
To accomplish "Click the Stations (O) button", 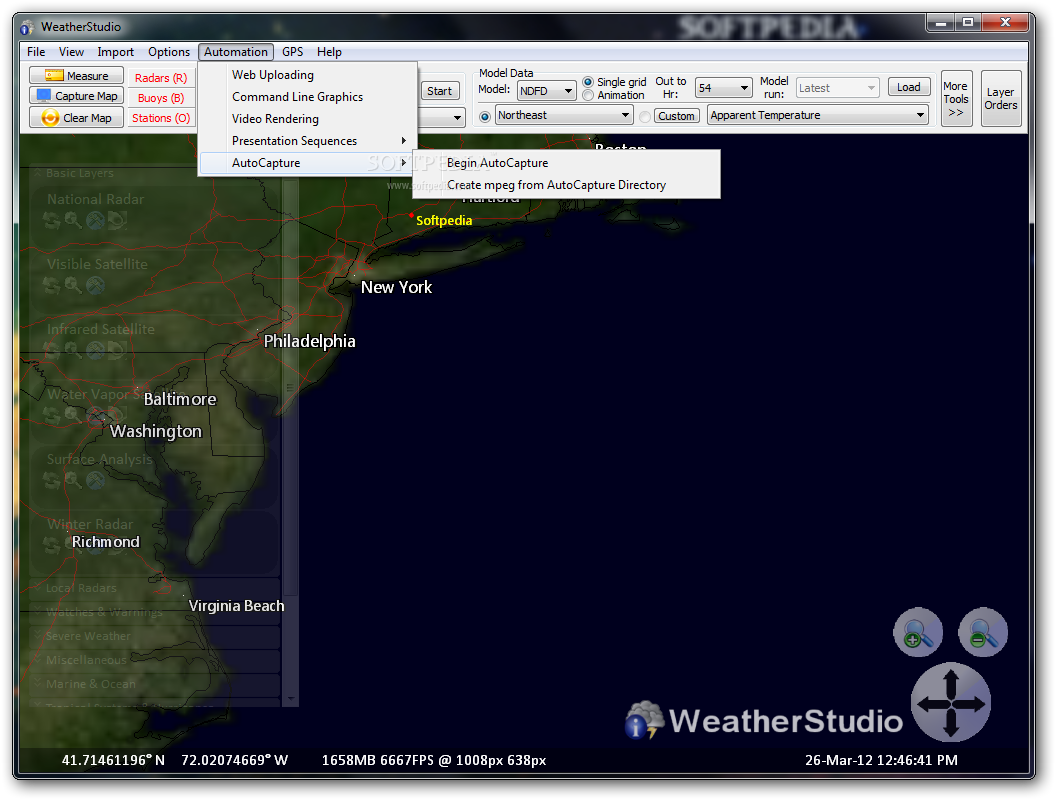I will 161,119.
